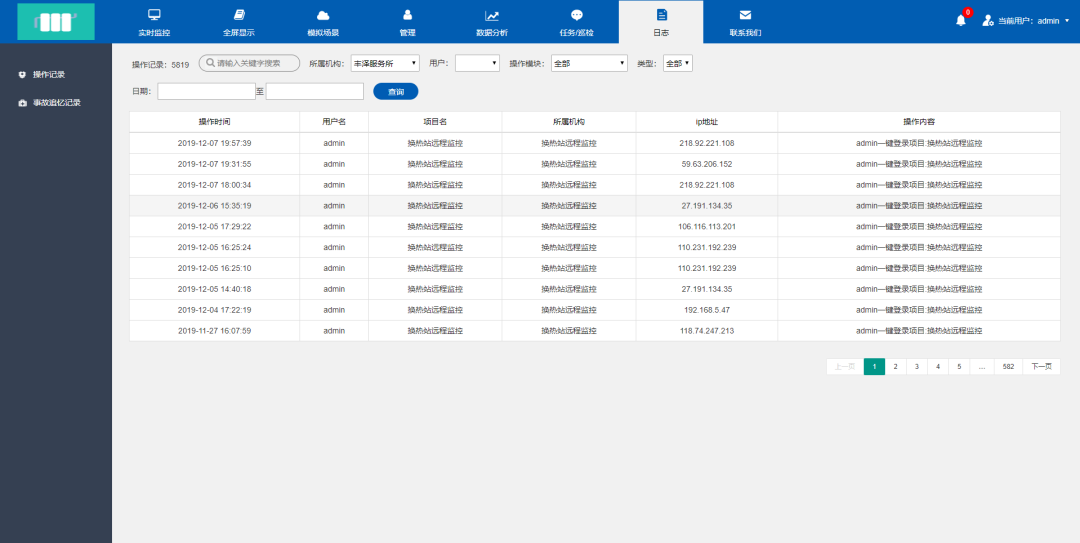Open the 类型 dropdown
The height and width of the screenshot is (543, 1080).
pos(677,63)
